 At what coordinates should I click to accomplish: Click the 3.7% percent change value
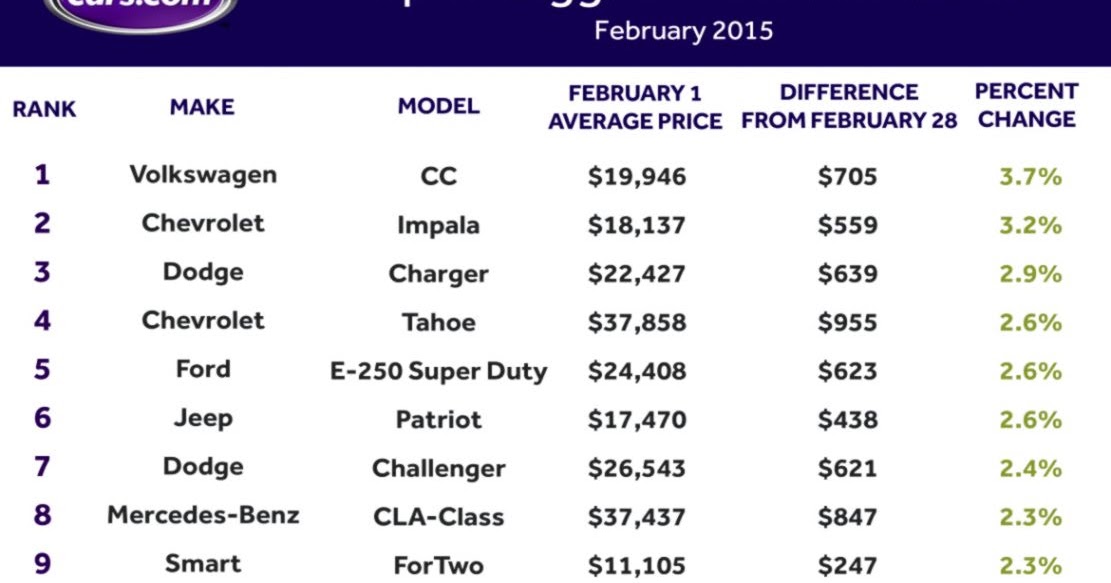tap(1029, 178)
